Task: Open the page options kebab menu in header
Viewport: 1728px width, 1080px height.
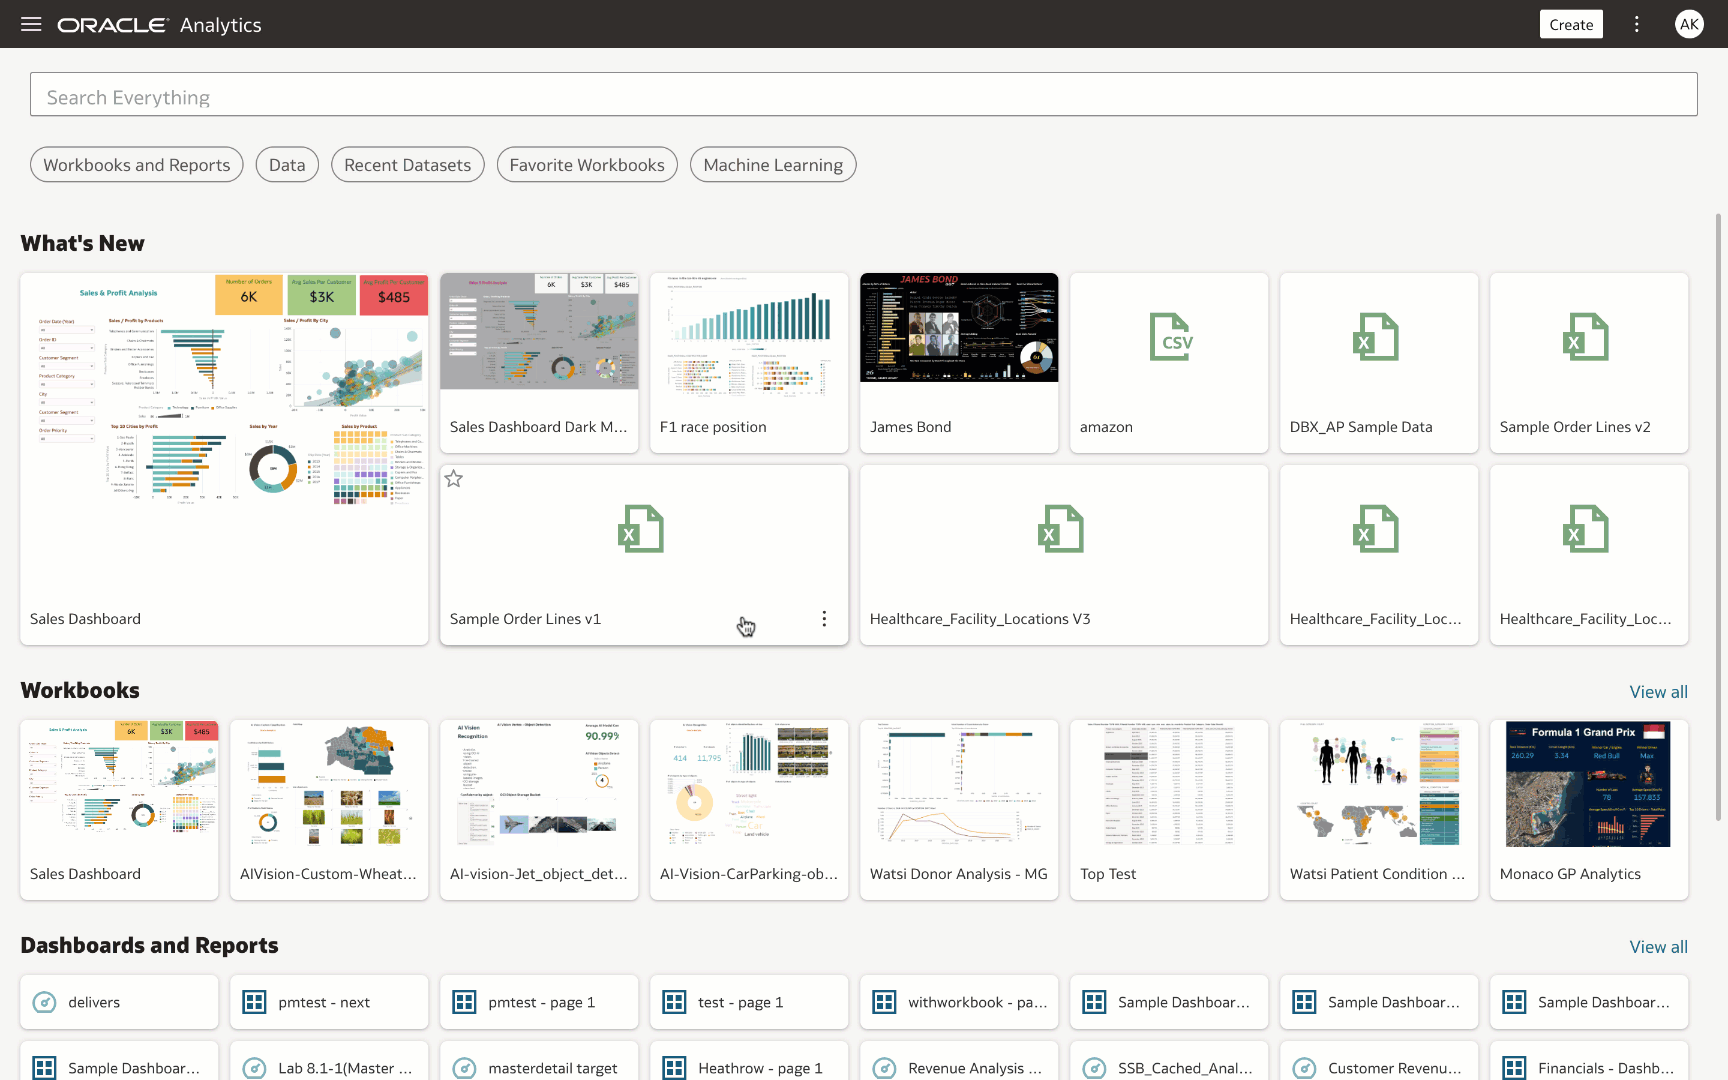Action: (x=1637, y=24)
